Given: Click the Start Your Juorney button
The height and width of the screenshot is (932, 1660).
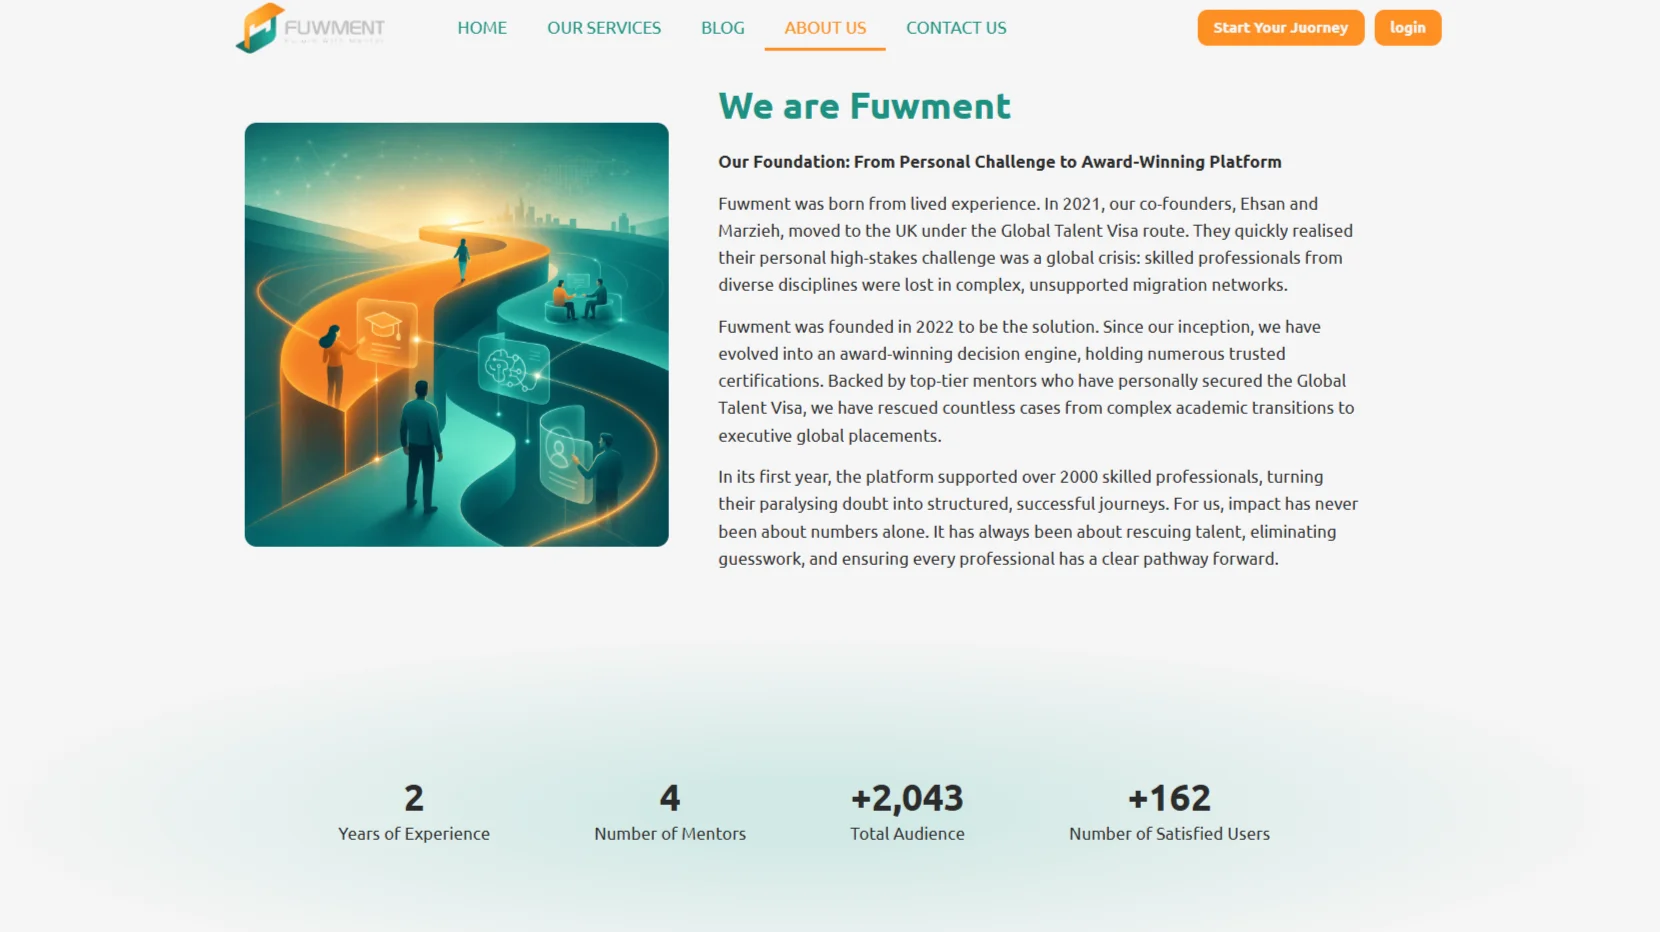Looking at the screenshot, I should point(1281,28).
